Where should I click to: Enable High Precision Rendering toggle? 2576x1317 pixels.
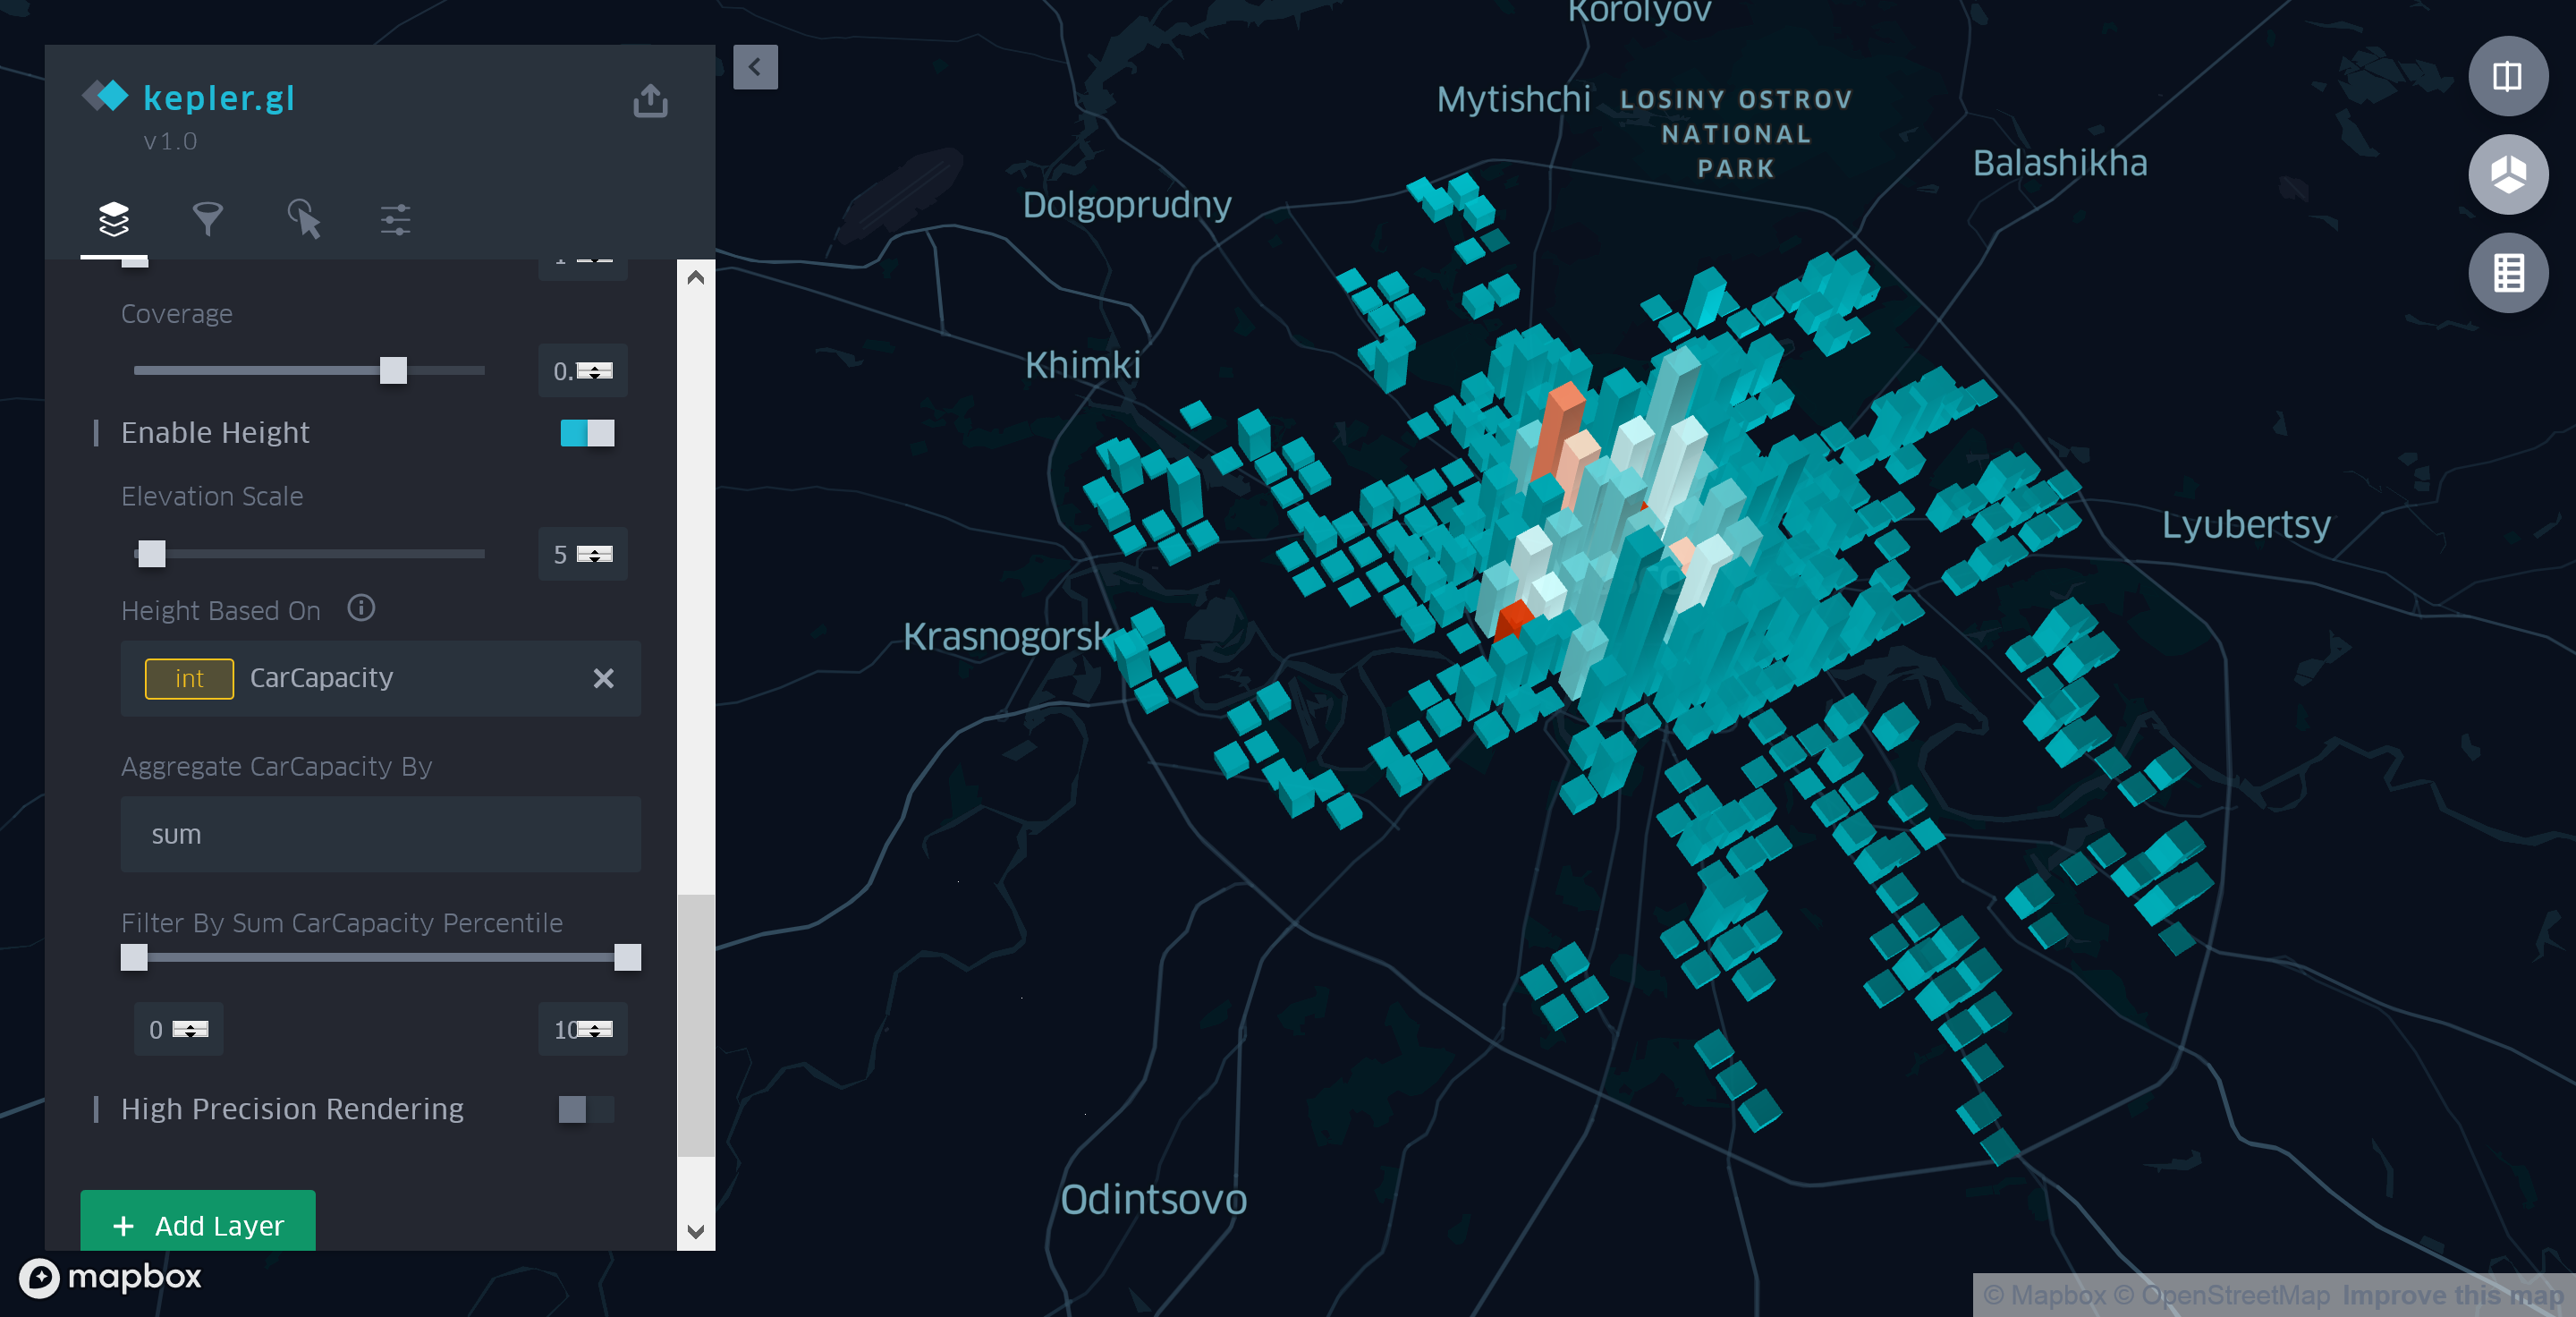[x=586, y=1109]
